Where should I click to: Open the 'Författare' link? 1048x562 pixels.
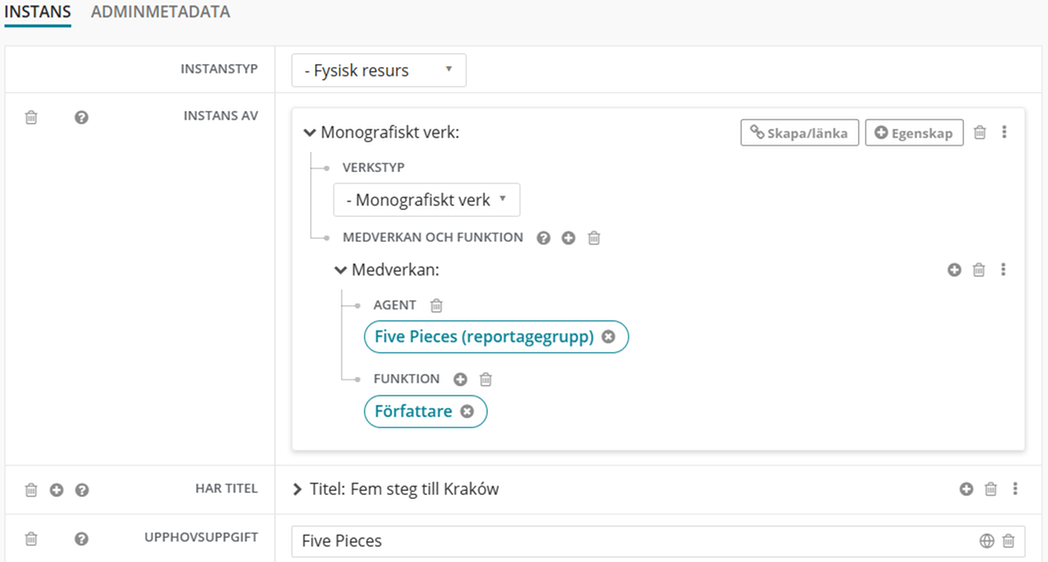click(413, 411)
